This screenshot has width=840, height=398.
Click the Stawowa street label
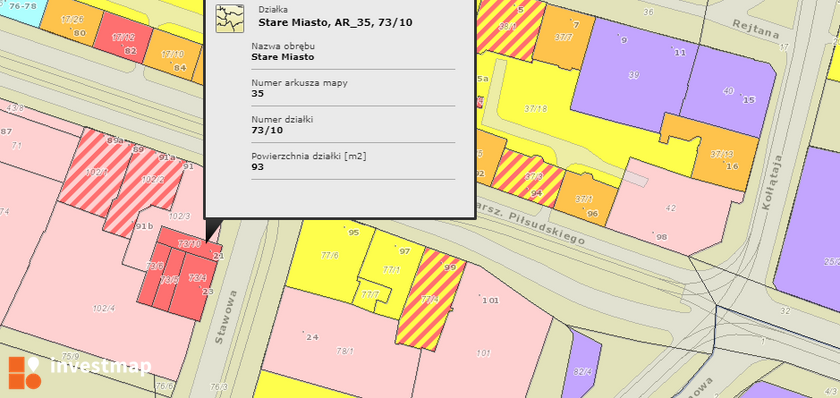pos(226,317)
